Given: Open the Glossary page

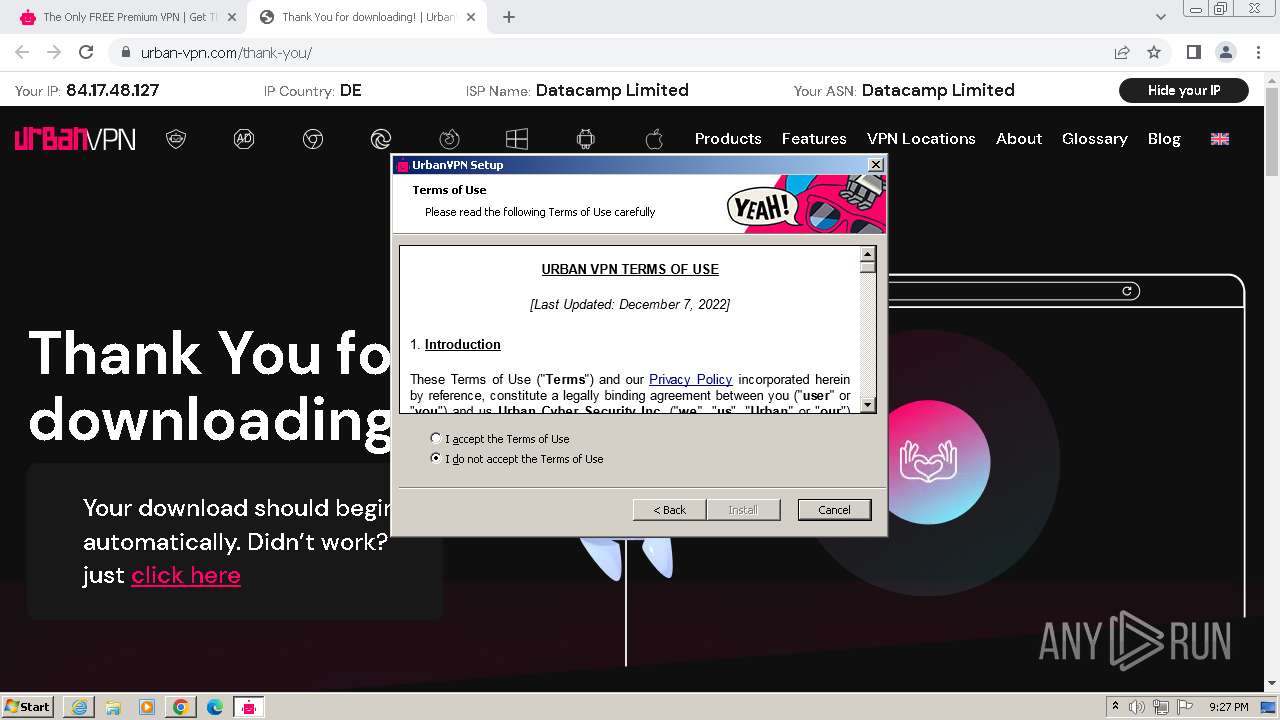Looking at the screenshot, I should 1095,139.
